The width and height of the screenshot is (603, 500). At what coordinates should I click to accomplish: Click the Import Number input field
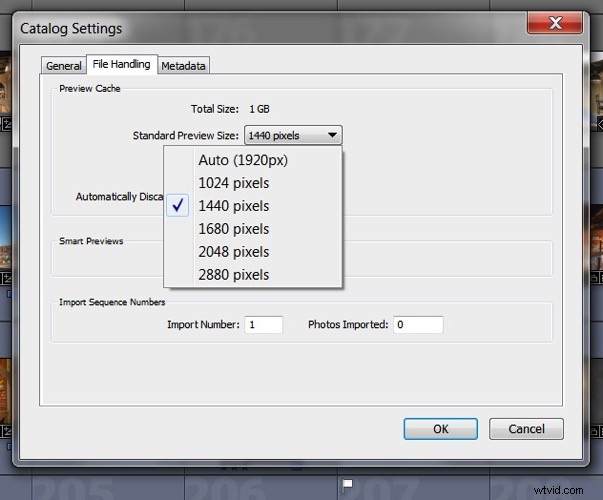click(x=264, y=324)
